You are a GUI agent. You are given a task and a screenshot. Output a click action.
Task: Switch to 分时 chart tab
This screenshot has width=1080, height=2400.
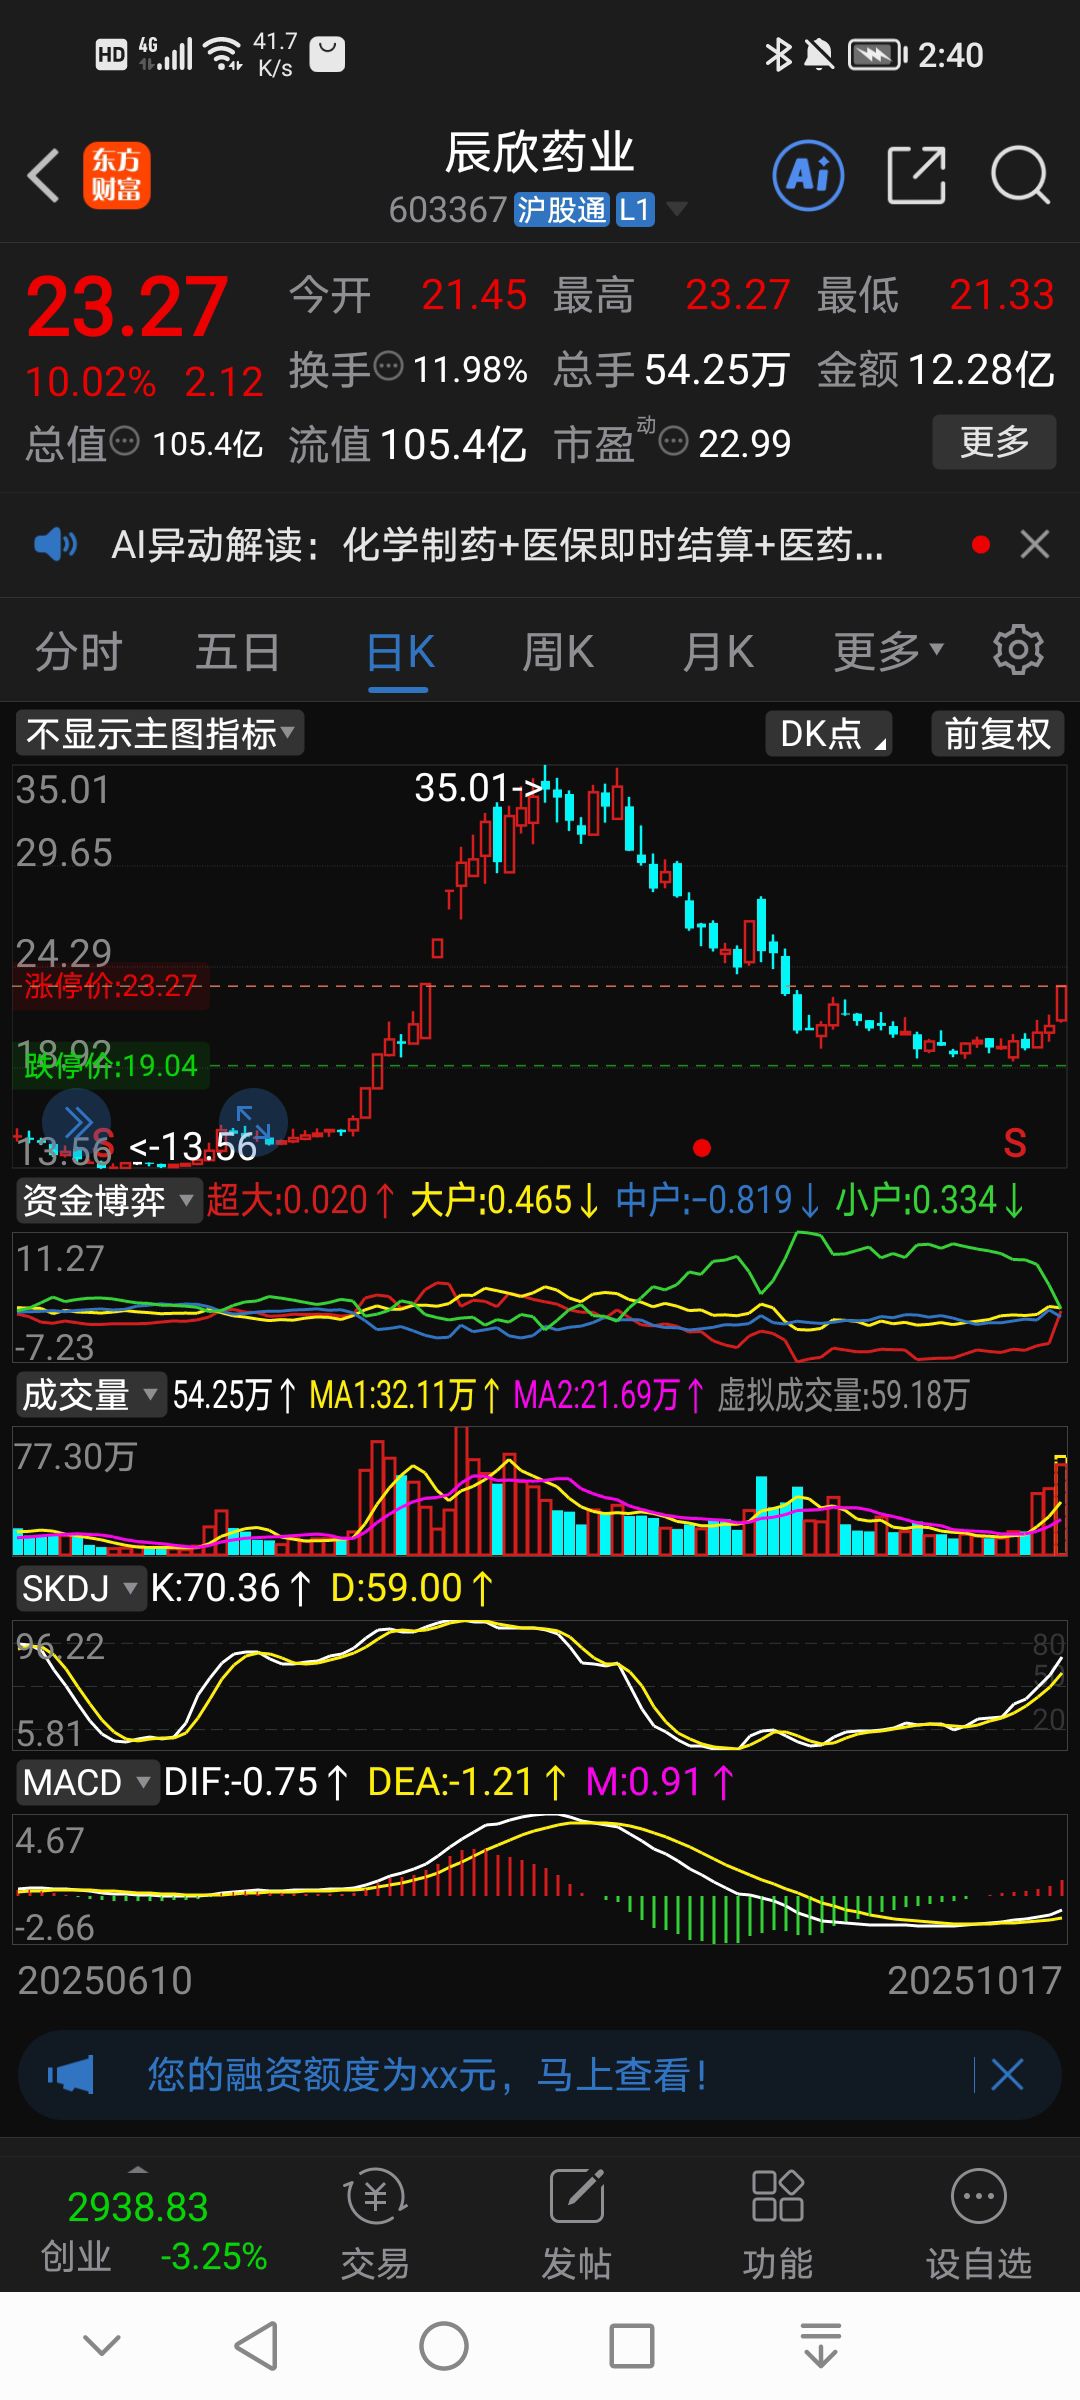click(x=78, y=652)
